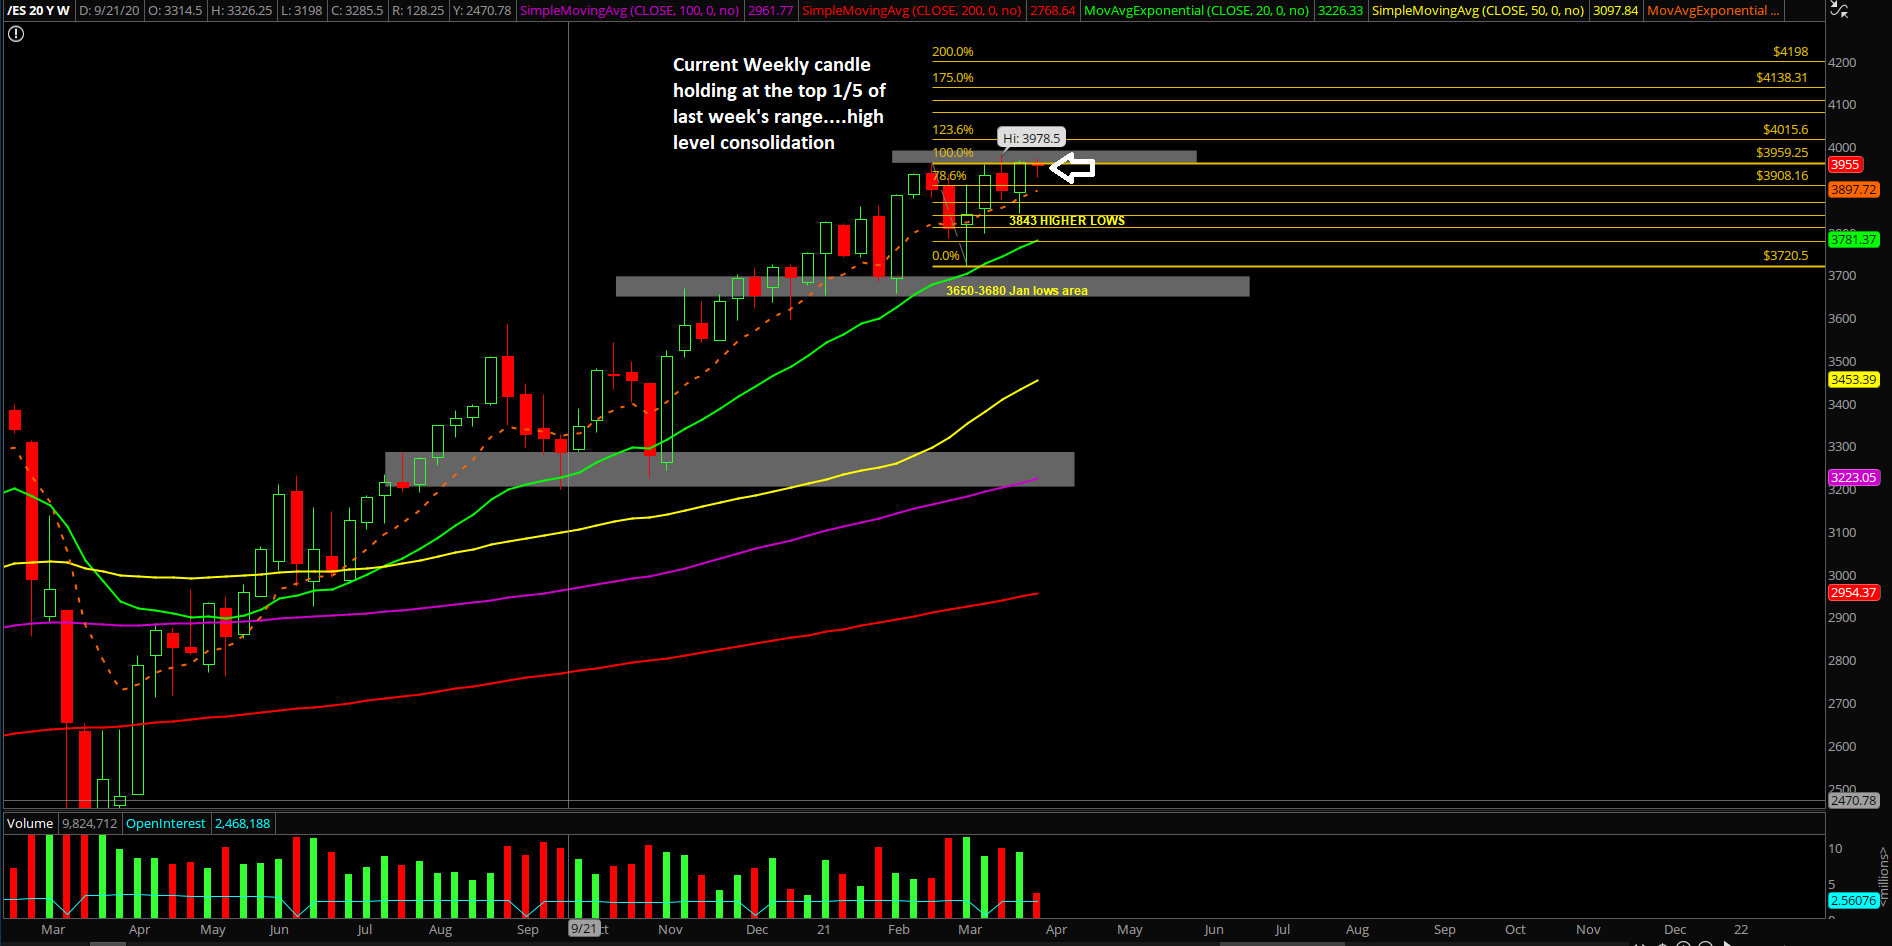Select the Volume study label
The width and height of the screenshot is (1892, 946).
coord(30,823)
